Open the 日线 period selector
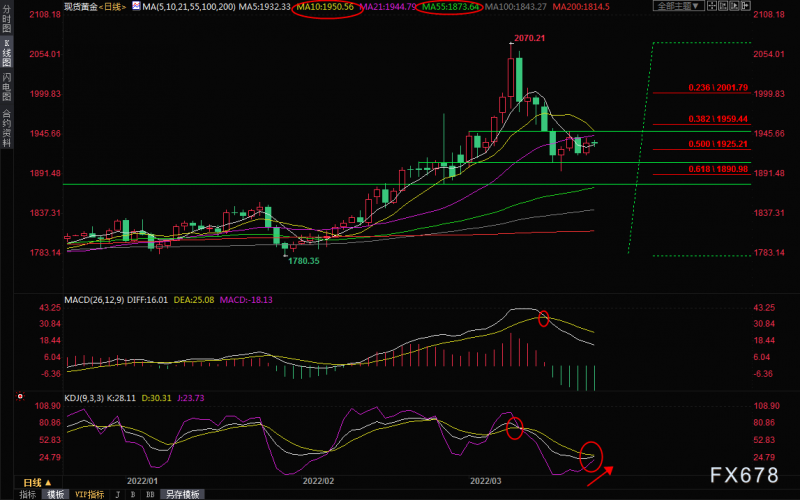Image resolution: width=800 pixels, height=500 pixels. click(36, 482)
